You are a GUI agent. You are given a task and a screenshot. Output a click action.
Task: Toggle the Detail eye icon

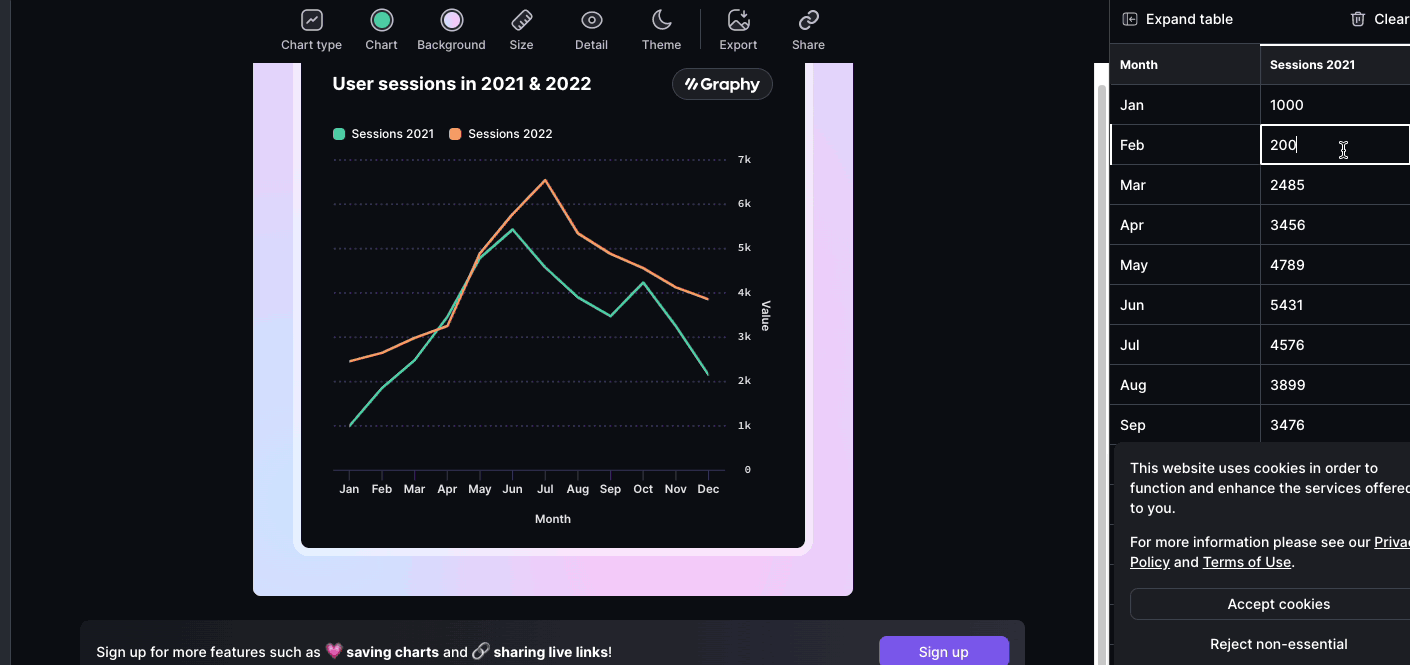pyautogui.click(x=592, y=20)
